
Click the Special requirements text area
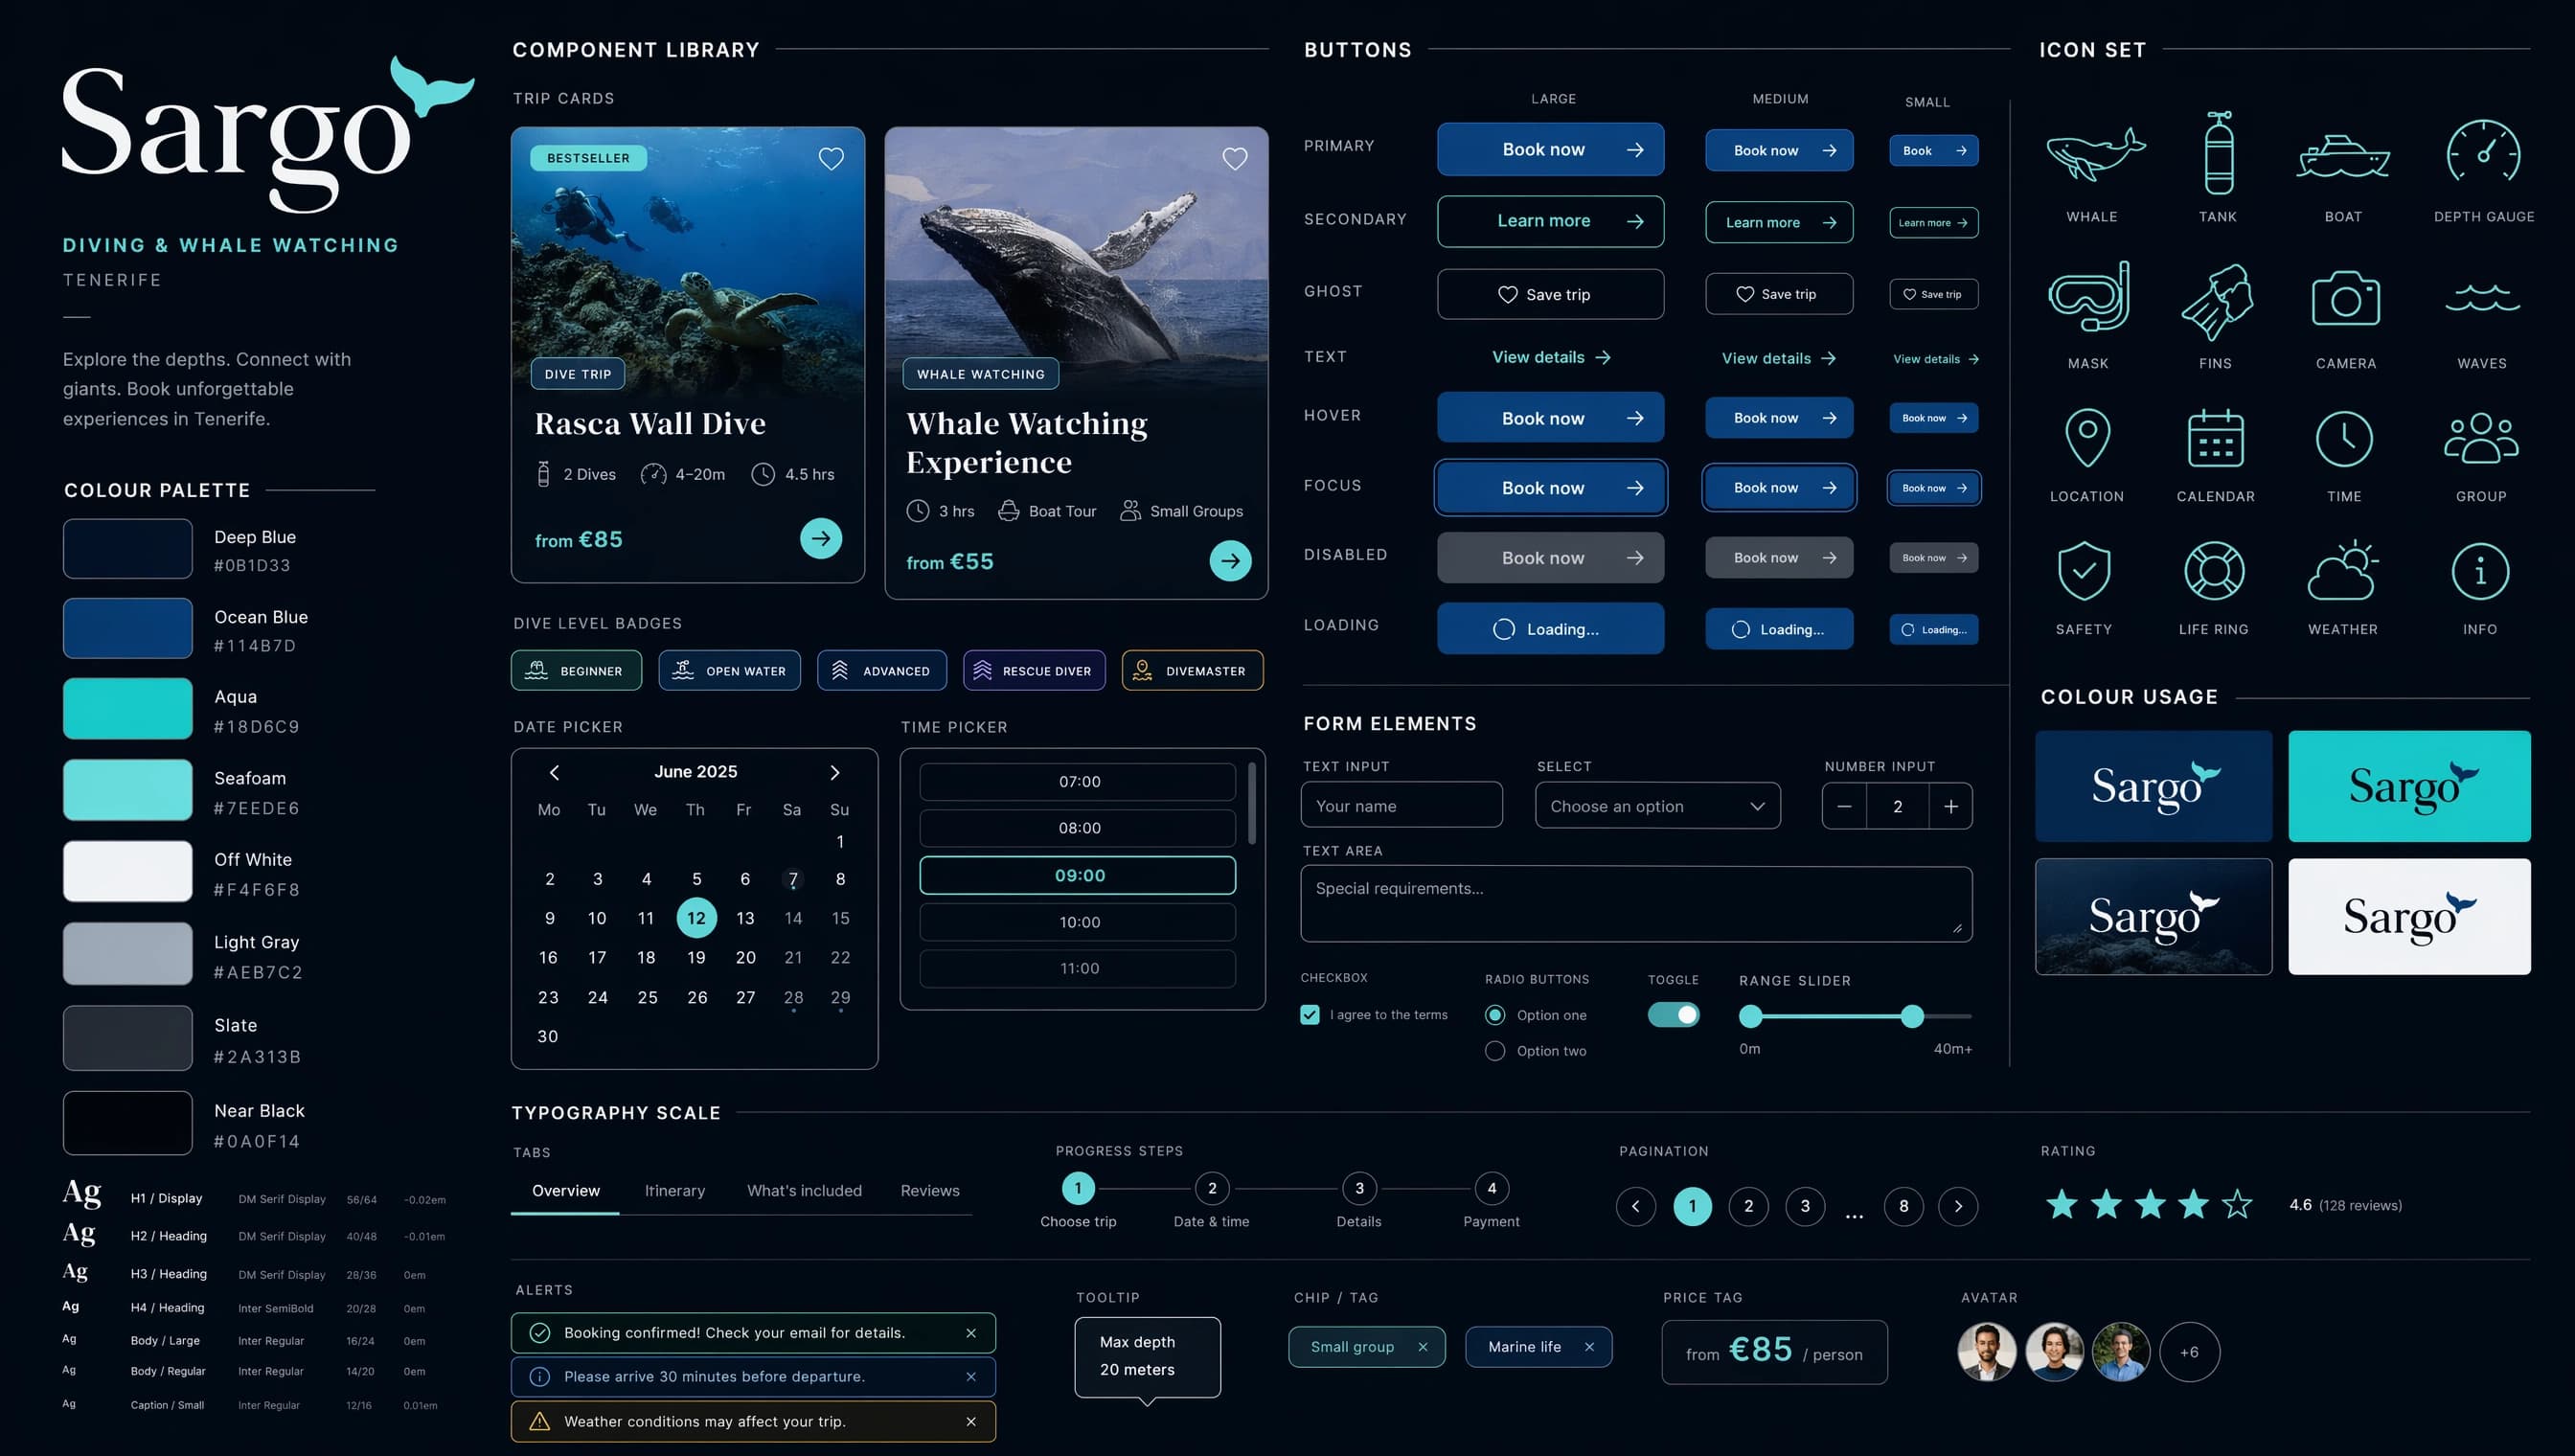click(x=1636, y=904)
